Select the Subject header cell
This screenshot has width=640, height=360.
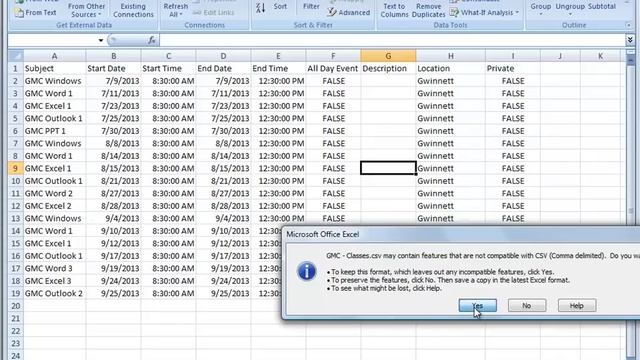point(54,68)
